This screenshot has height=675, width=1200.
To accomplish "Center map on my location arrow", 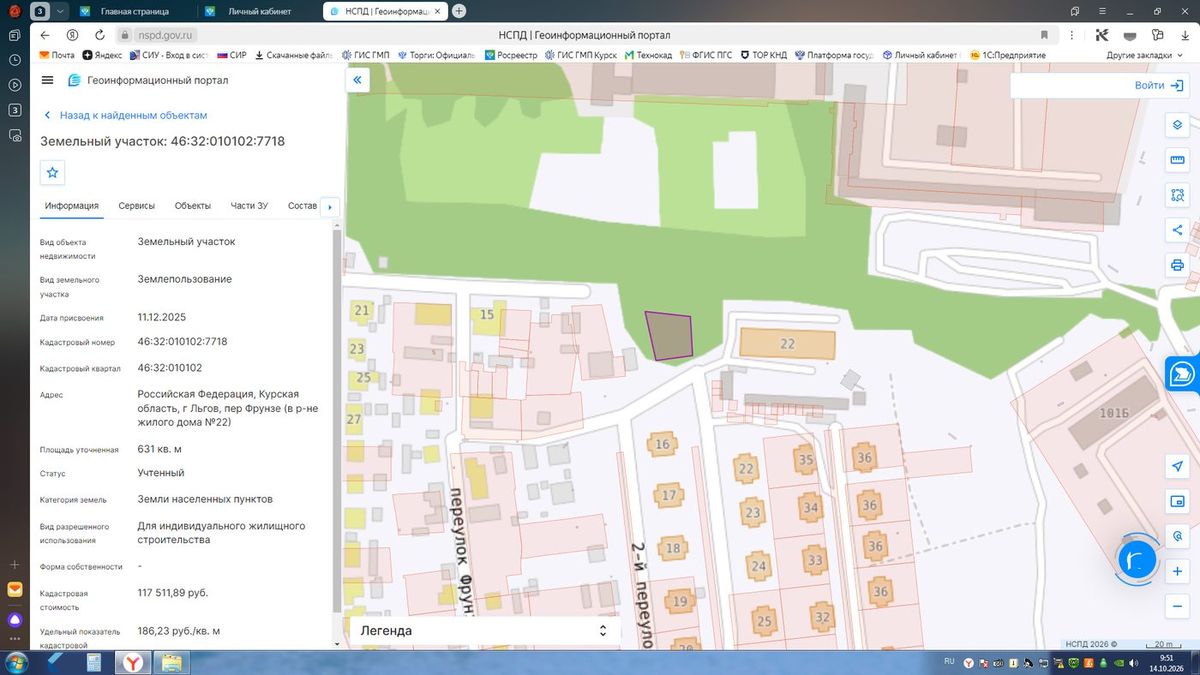I will [x=1177, y=467].
